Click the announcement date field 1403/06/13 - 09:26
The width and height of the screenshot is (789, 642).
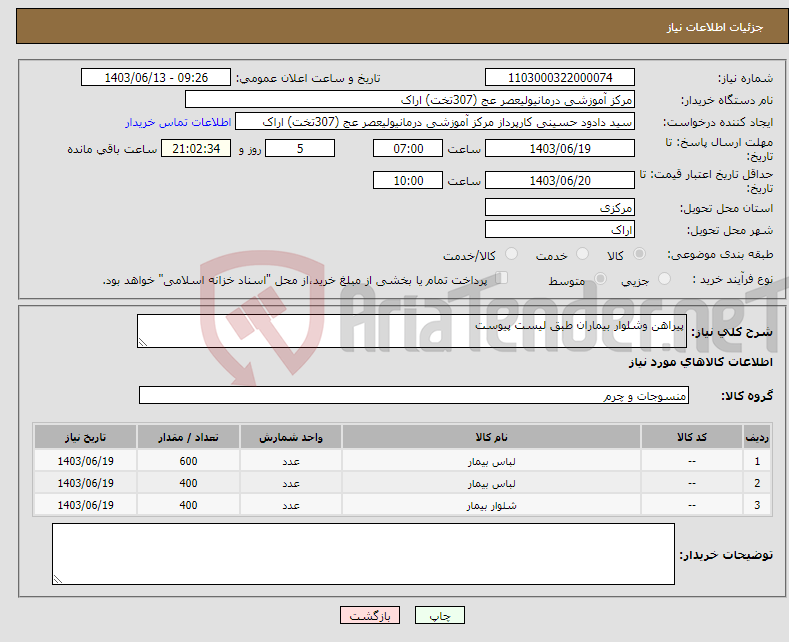tap(155, 77)
